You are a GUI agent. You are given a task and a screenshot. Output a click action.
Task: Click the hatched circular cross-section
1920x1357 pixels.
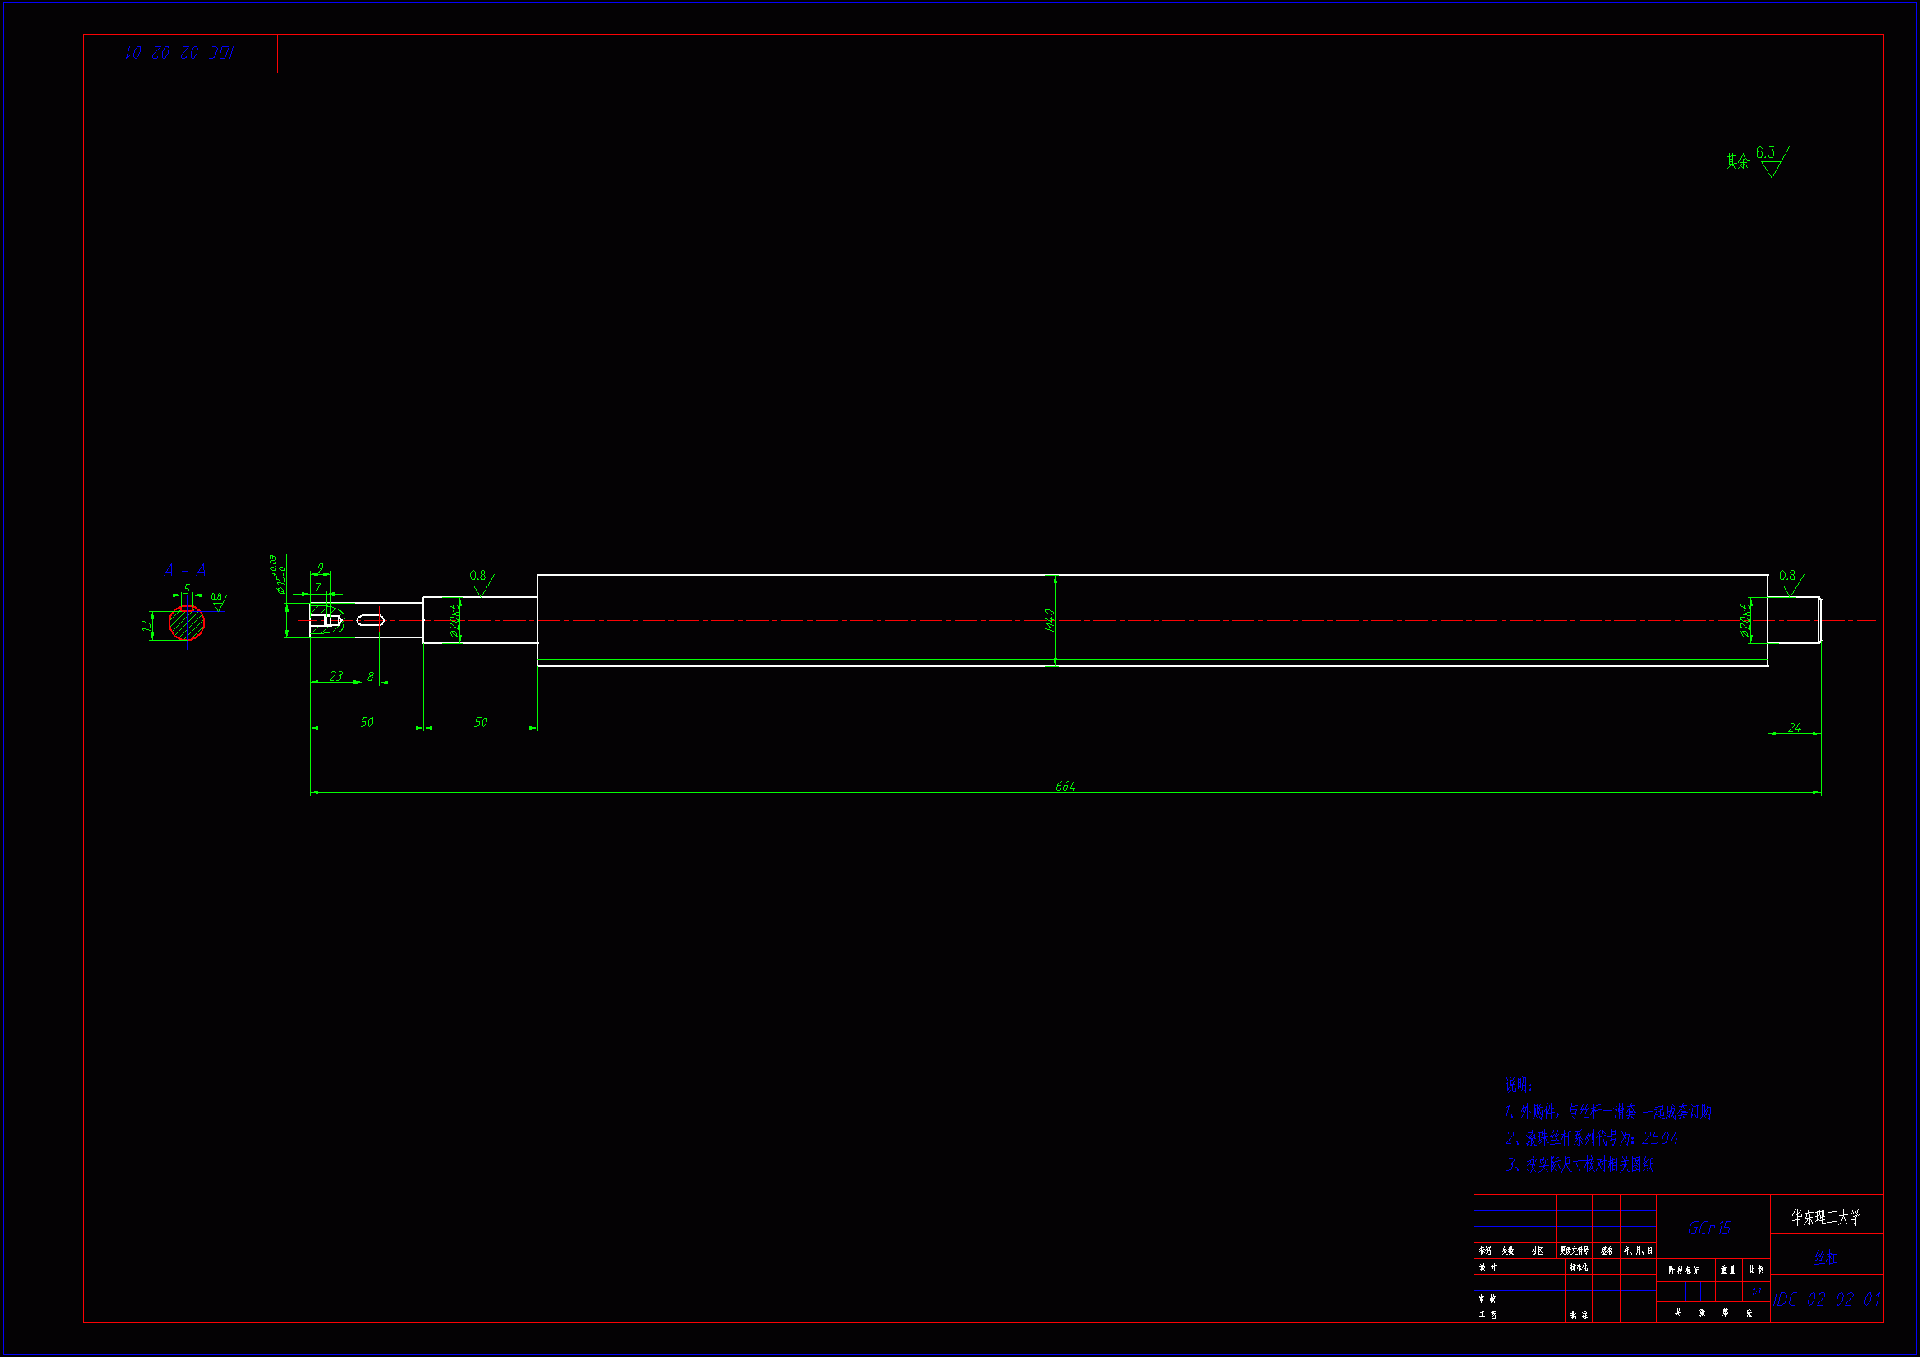tap(187, 624)
